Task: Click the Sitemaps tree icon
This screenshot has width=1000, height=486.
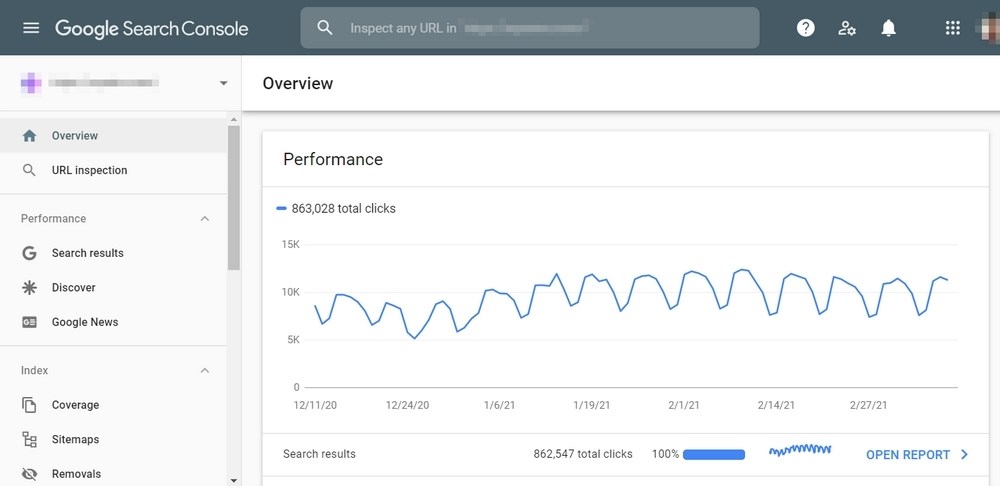Action: click(29, 439)
